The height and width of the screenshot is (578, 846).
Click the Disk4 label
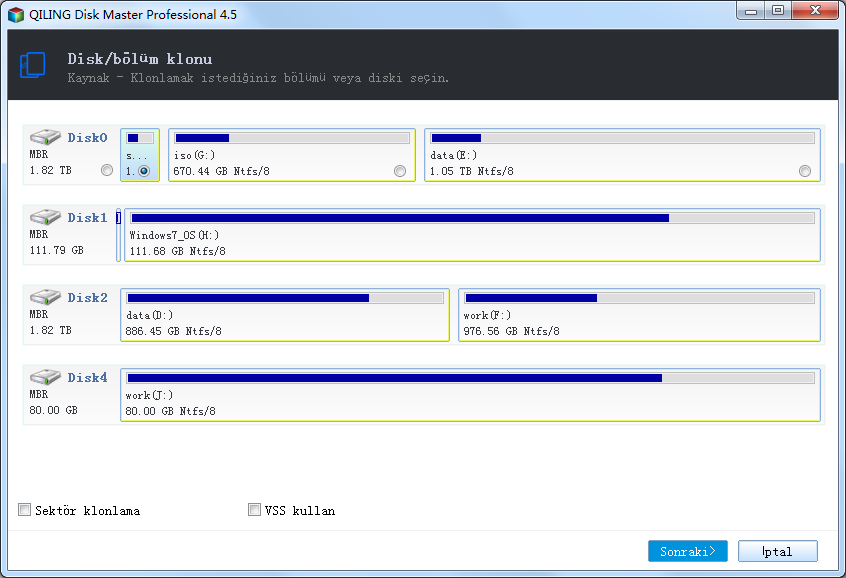pos(87,377)
